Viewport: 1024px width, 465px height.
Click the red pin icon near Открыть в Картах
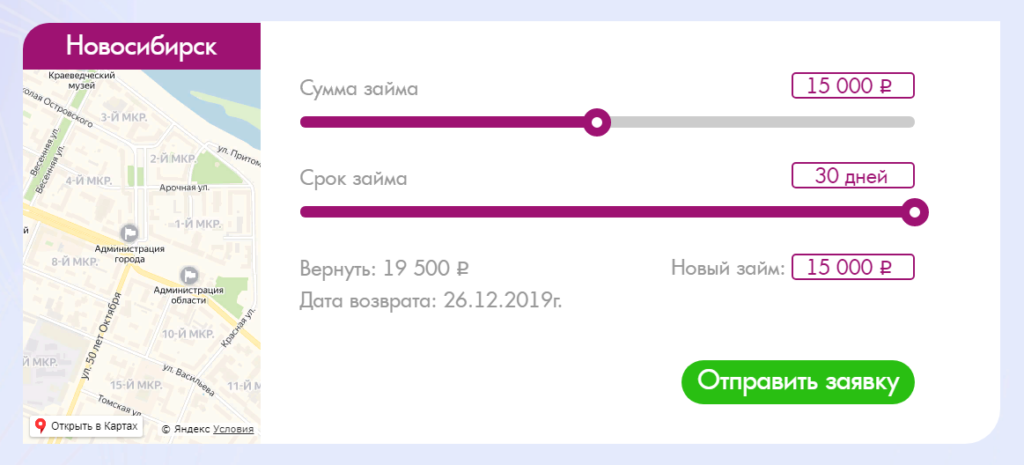click(x=40, y=426)
